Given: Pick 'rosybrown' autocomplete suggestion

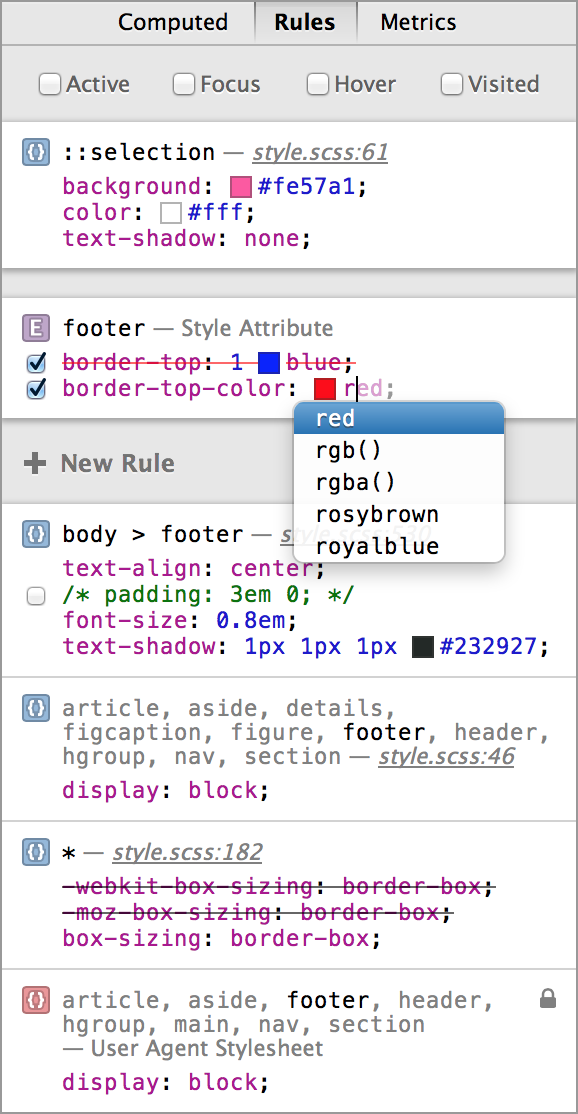Looking at the screenshot, I should point(399,514).
